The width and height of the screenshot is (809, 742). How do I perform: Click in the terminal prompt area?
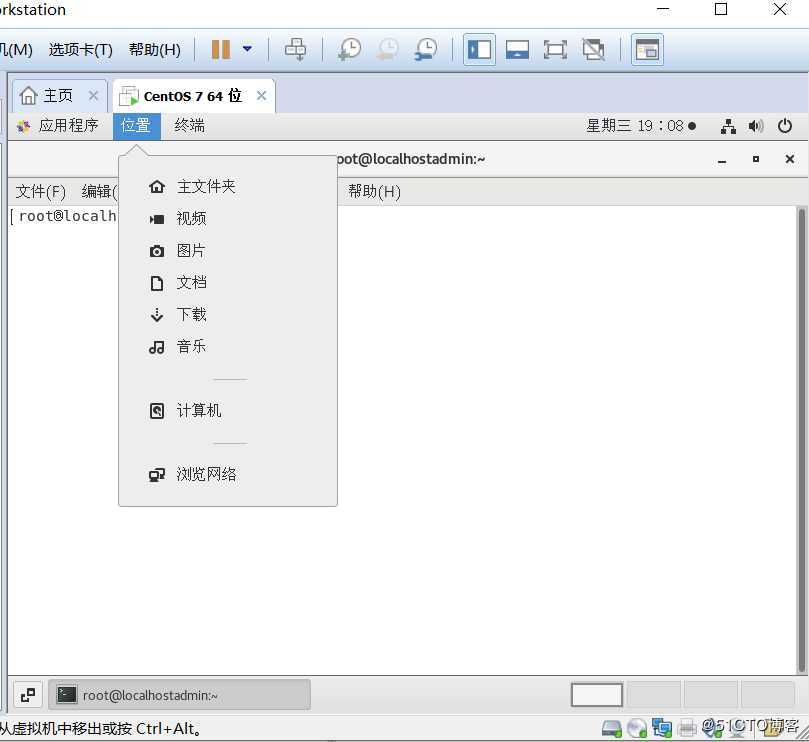tap(402, 440)
